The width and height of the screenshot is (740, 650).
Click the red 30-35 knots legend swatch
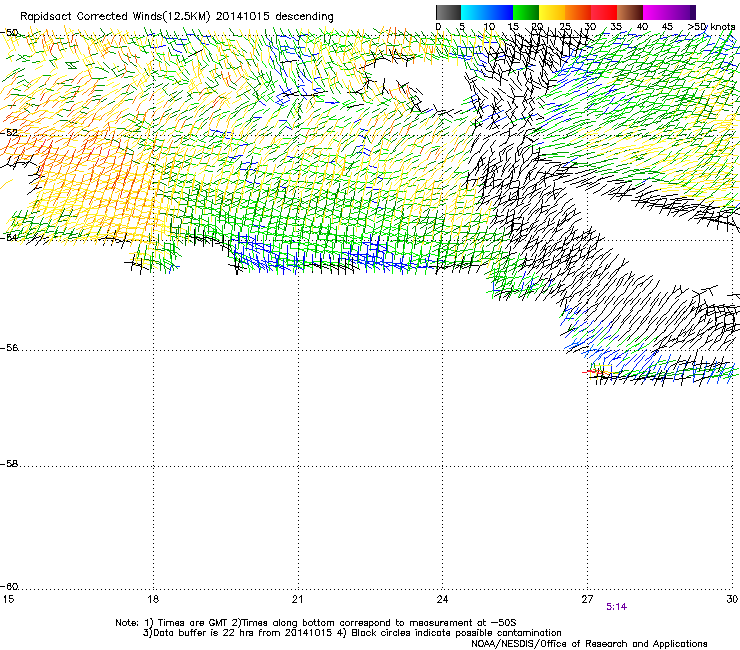604,12
